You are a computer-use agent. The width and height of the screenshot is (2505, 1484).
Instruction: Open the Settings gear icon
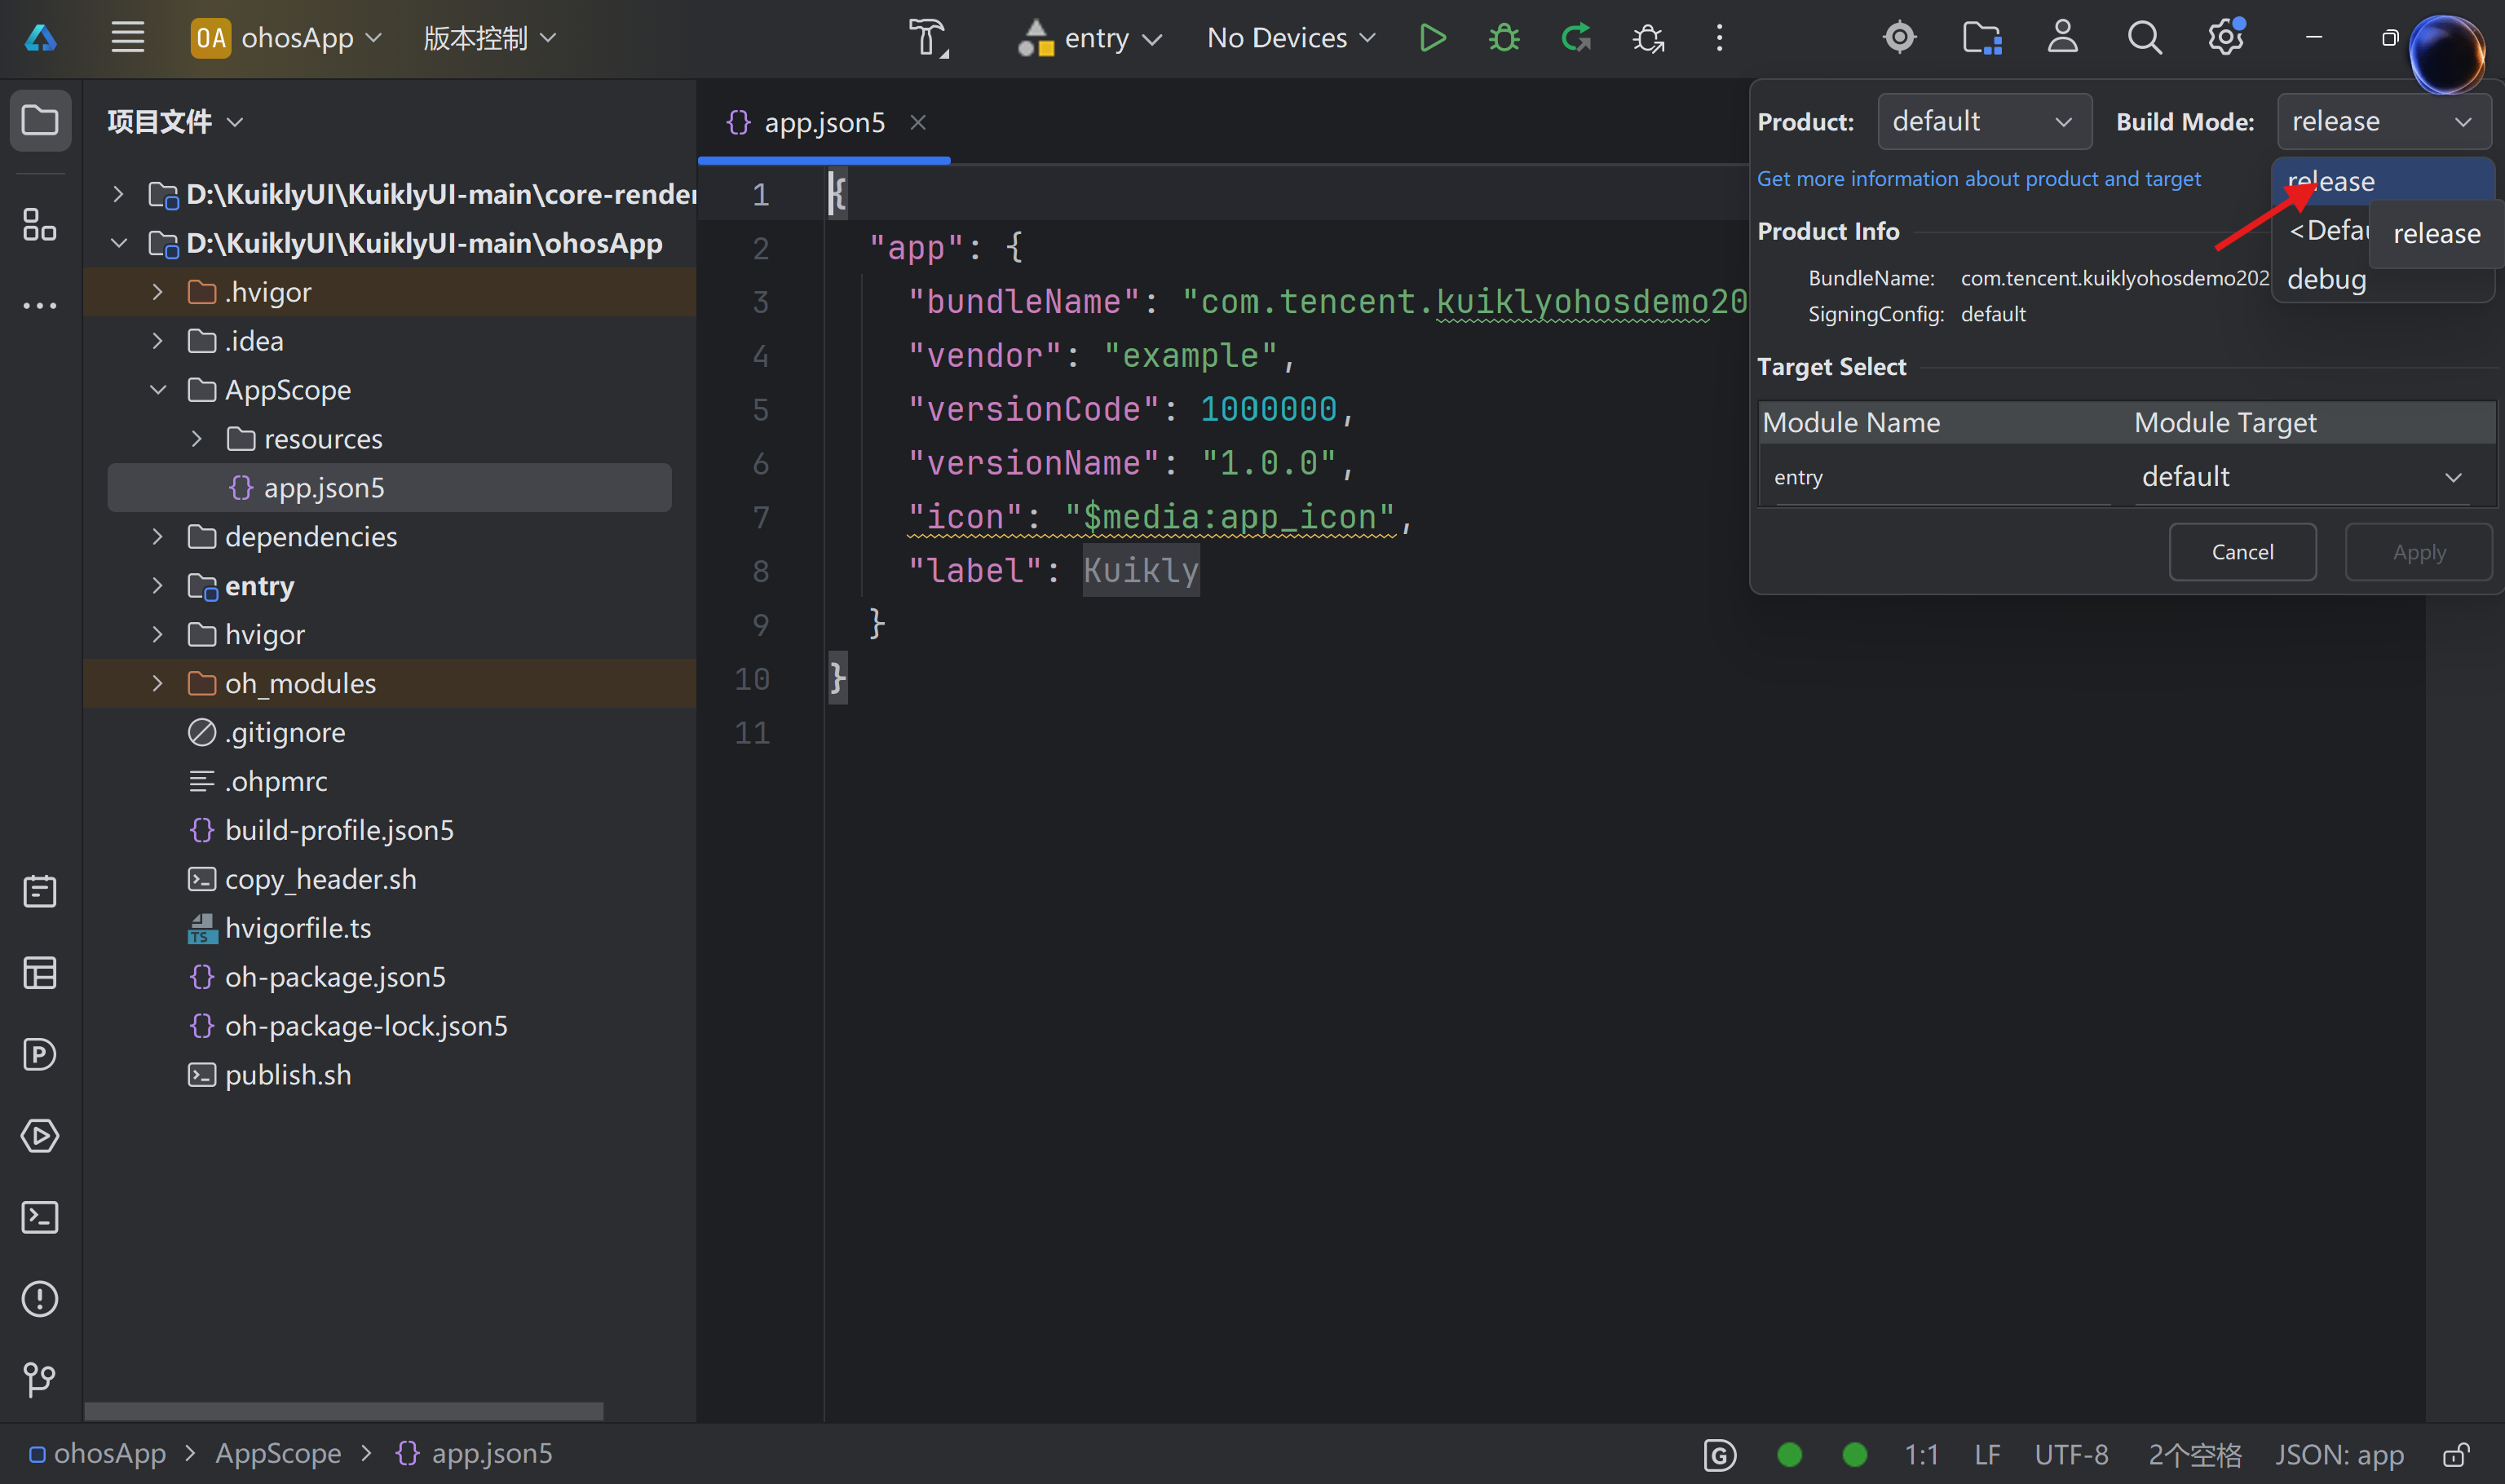(x=2225, y=38)
